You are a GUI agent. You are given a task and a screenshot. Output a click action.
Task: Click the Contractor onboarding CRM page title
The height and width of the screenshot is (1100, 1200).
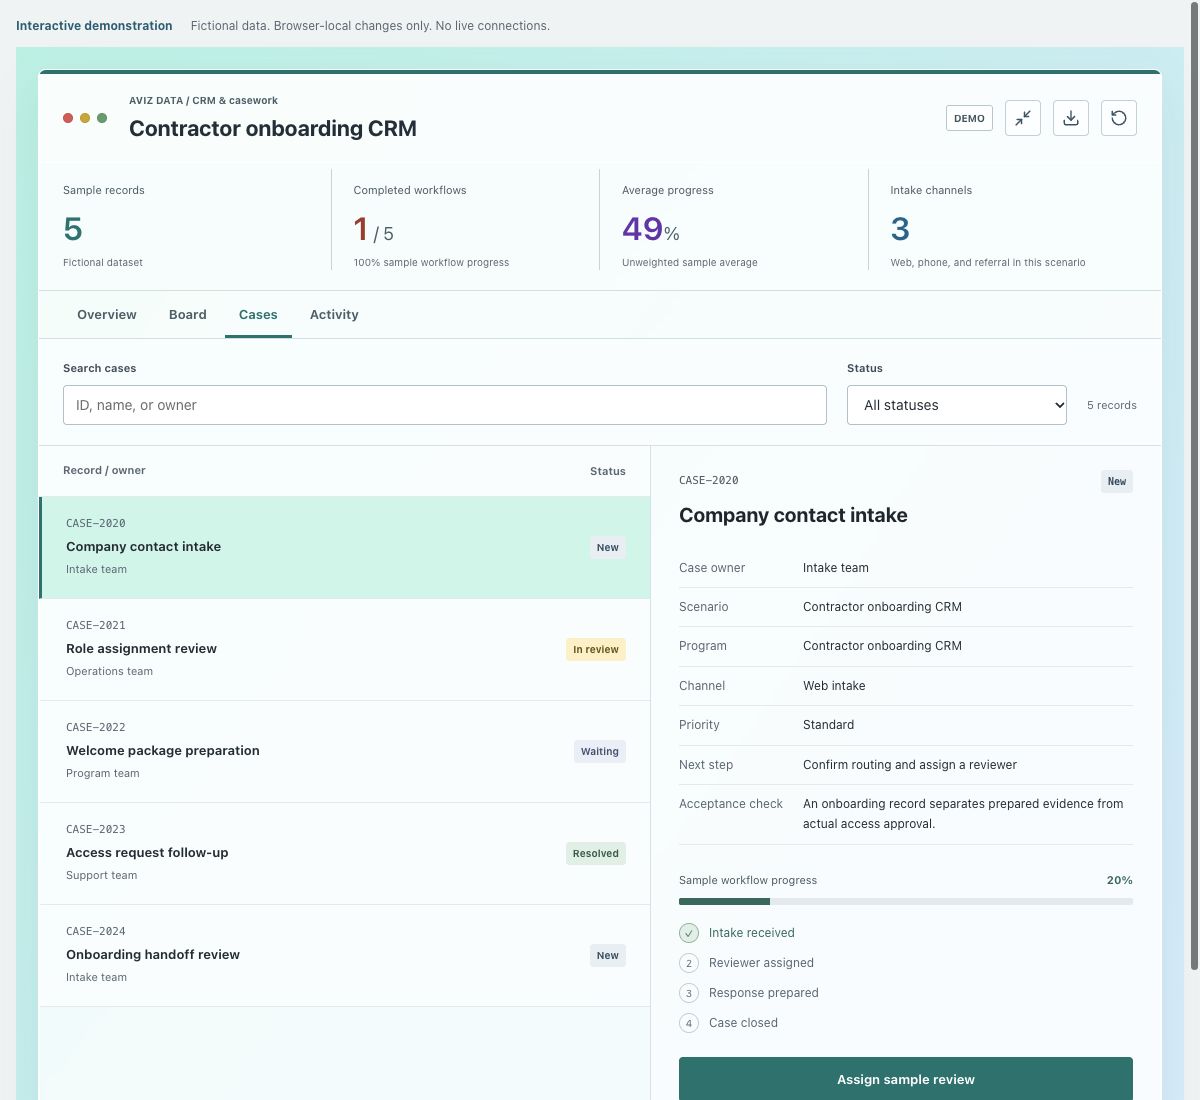273,128
